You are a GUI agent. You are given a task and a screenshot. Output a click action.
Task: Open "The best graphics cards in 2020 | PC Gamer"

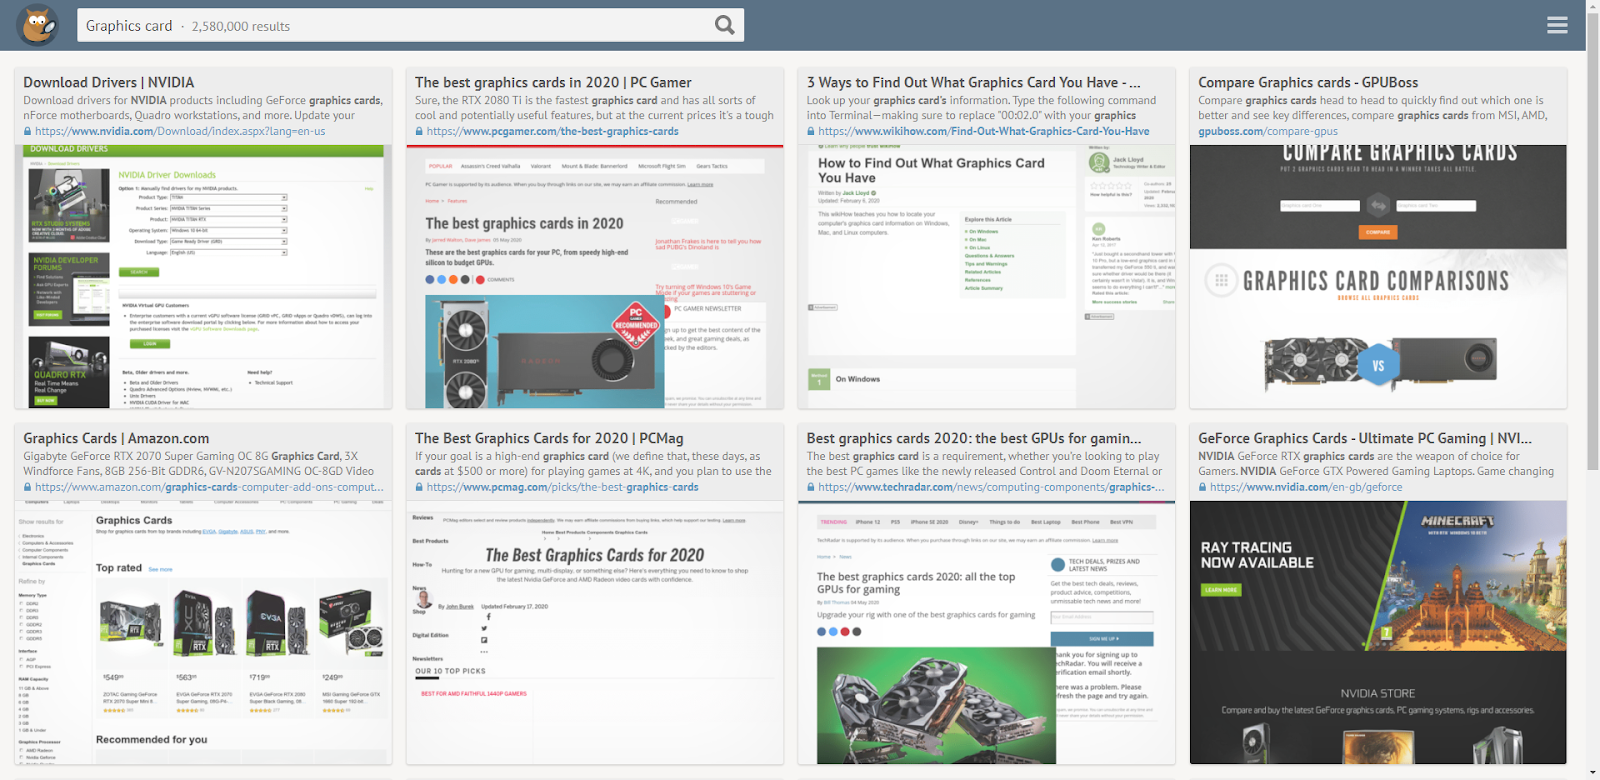[553, 82]
